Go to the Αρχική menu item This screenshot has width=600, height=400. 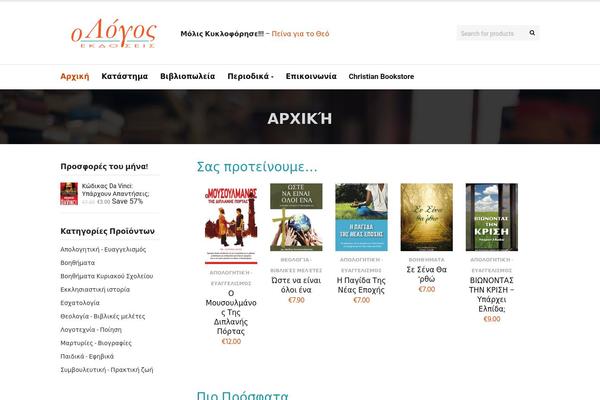click(75, 76)
